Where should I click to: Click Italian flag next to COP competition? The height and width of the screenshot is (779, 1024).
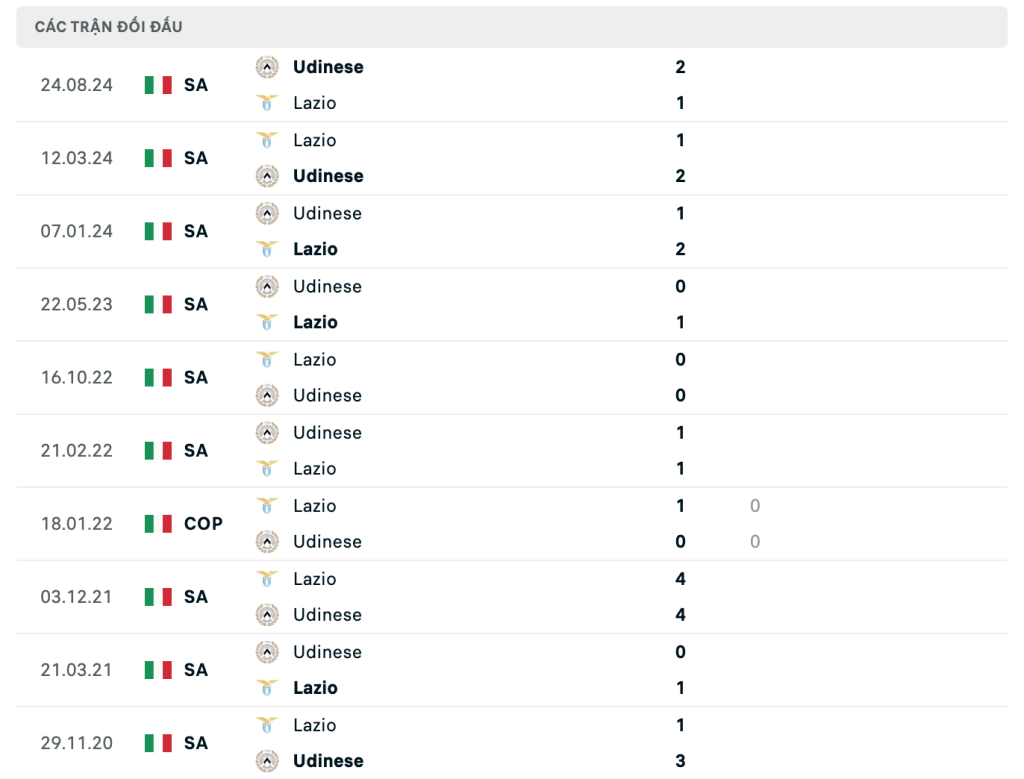pyautogui.click(x=158, y=524)
